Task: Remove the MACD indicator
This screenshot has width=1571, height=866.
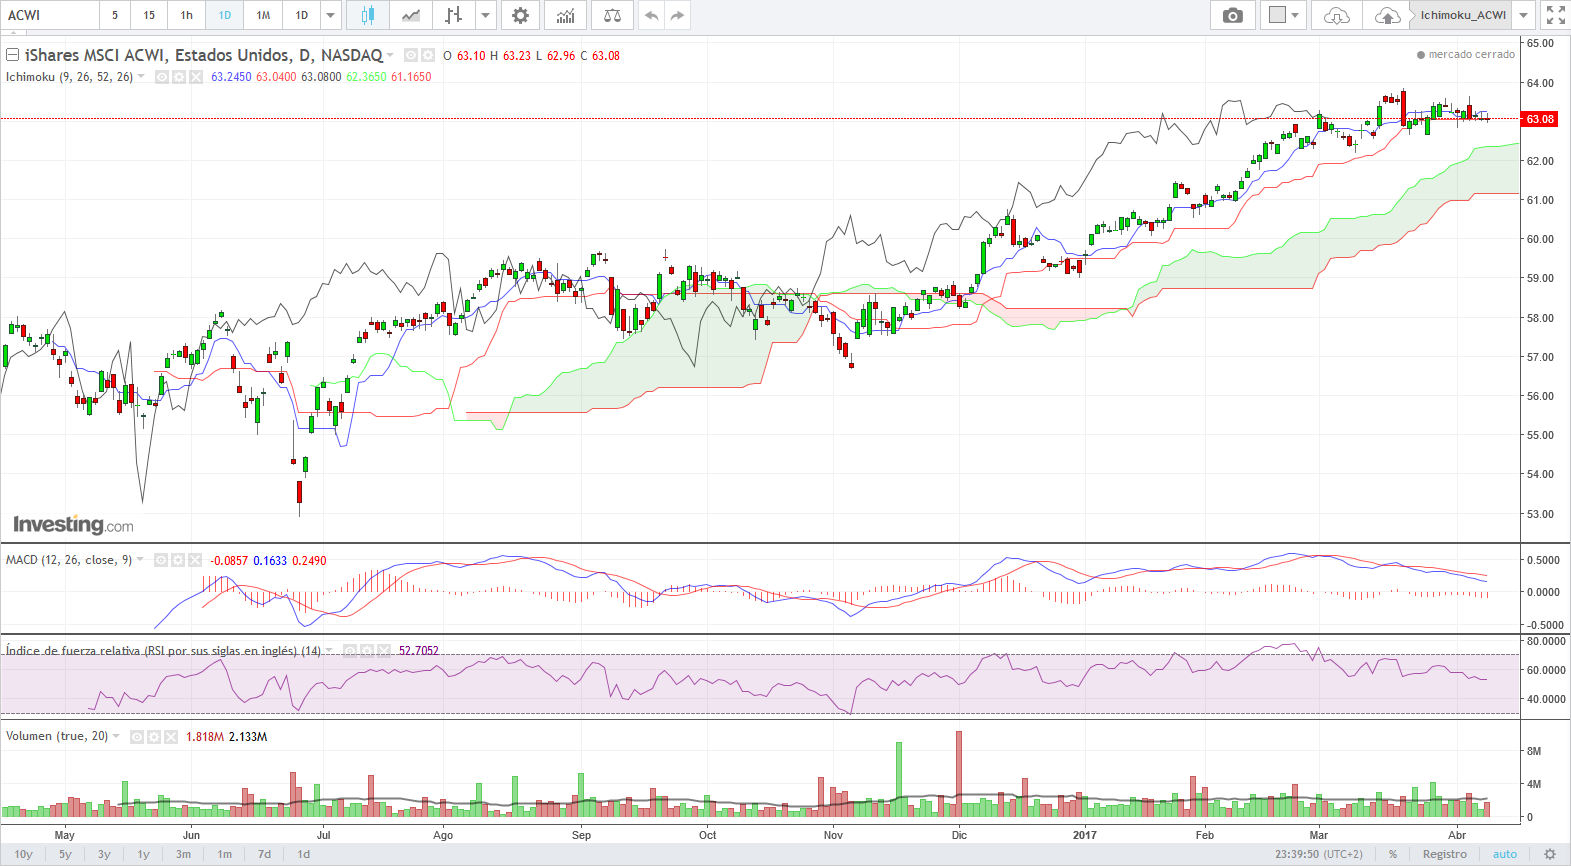Action: 195,560
